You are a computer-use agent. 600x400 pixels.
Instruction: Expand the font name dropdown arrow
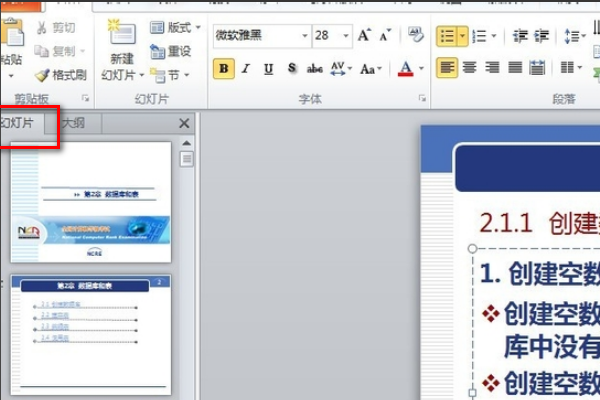click(305, 36)
